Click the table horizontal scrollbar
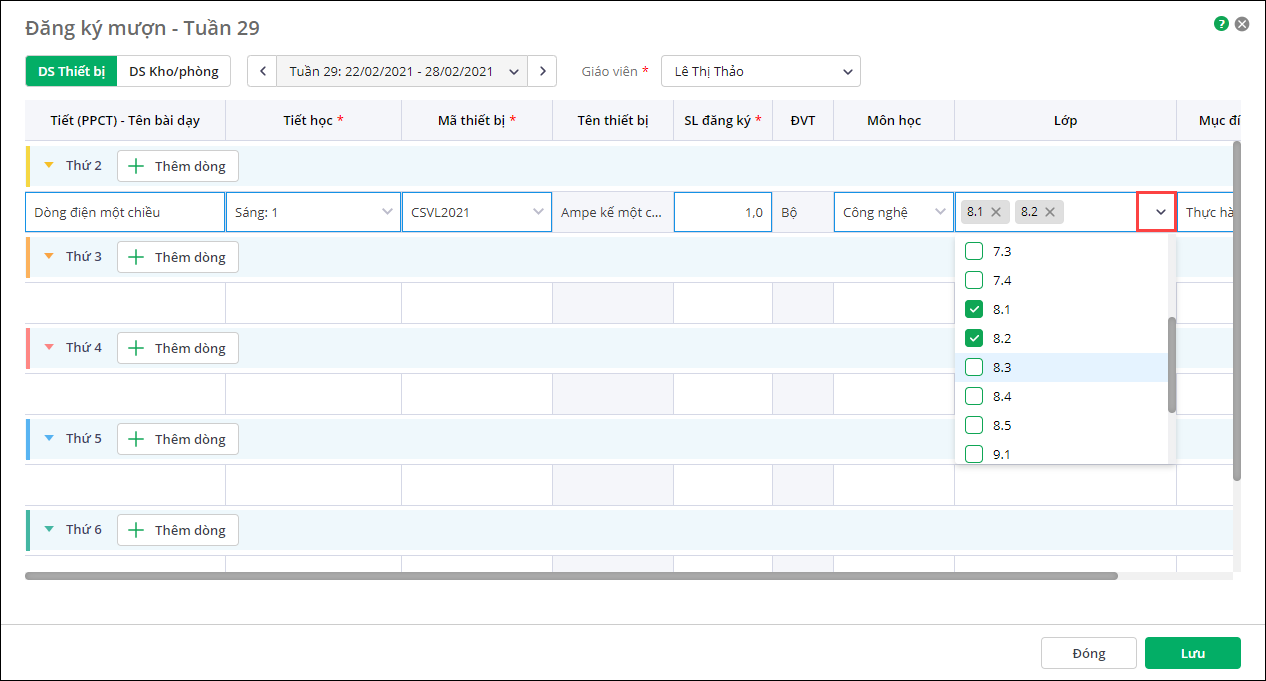Viewport: 1266px width, 681px height. [x=571, y=576]
